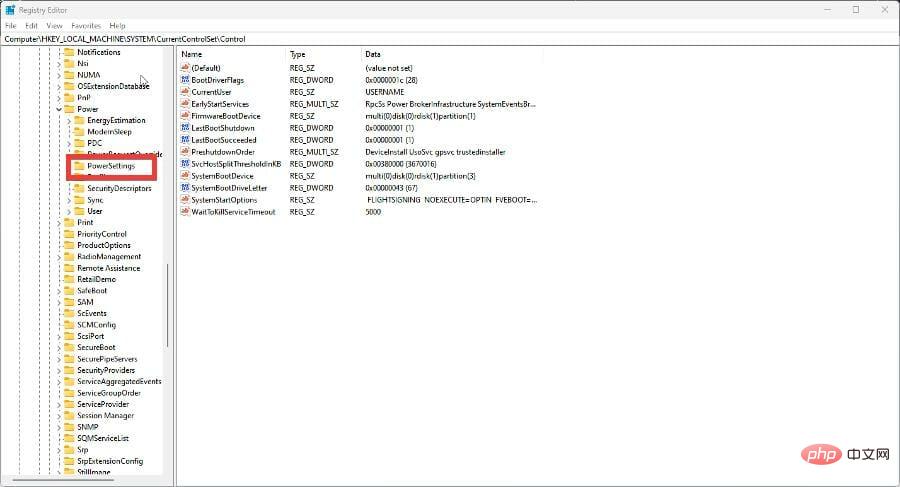Click the tree pane vertical scrollbar
900x487 pixels.
pyautogui.click(x=168, y=306)
